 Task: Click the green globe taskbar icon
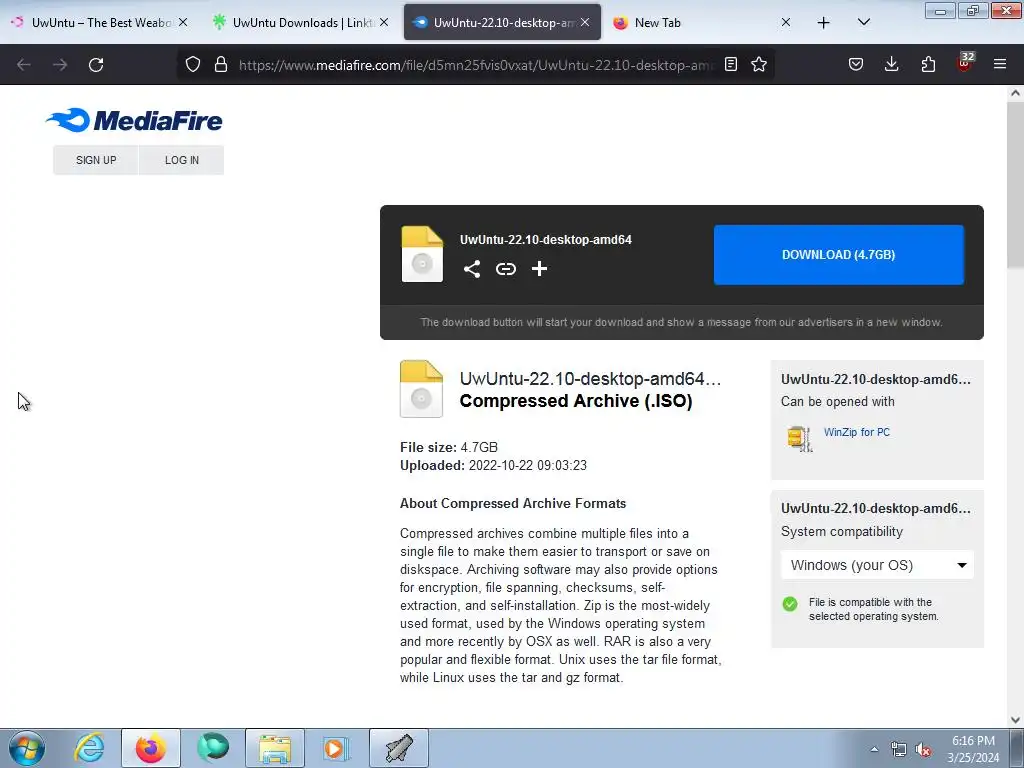pyautogui.click(x=213, y=748)
